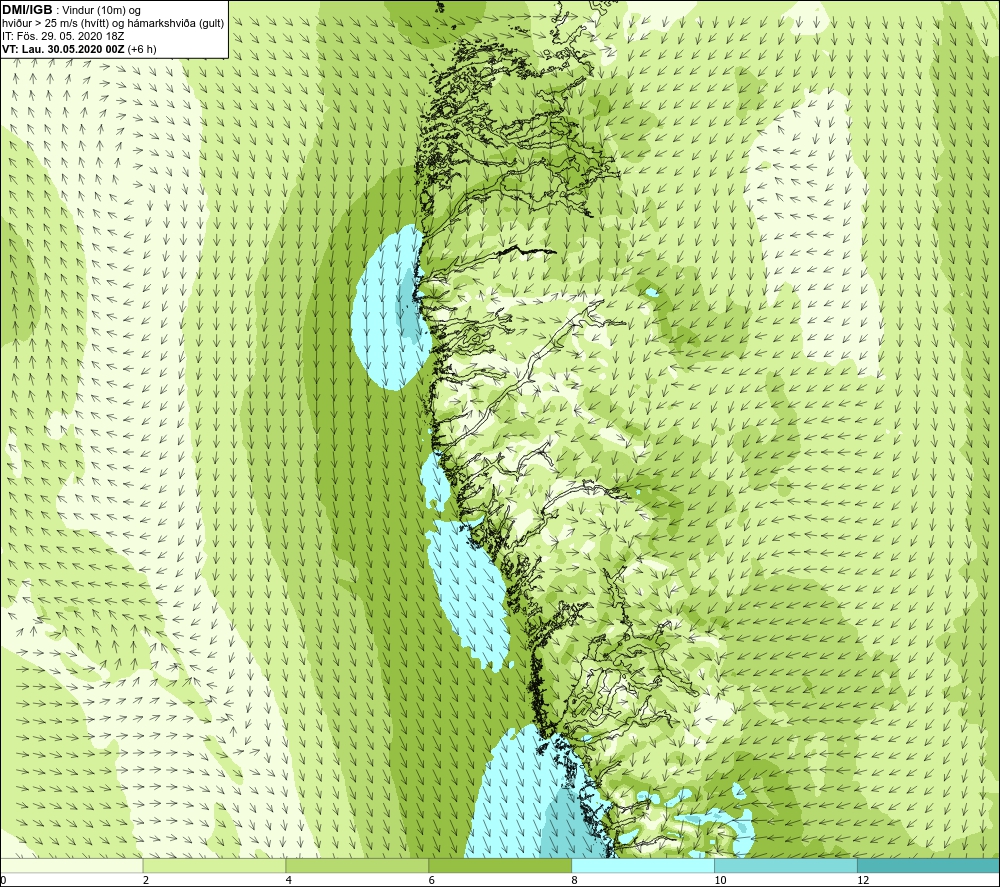
Task: Click the 6–8 m/s dark green scale segment
Action: 500,865
